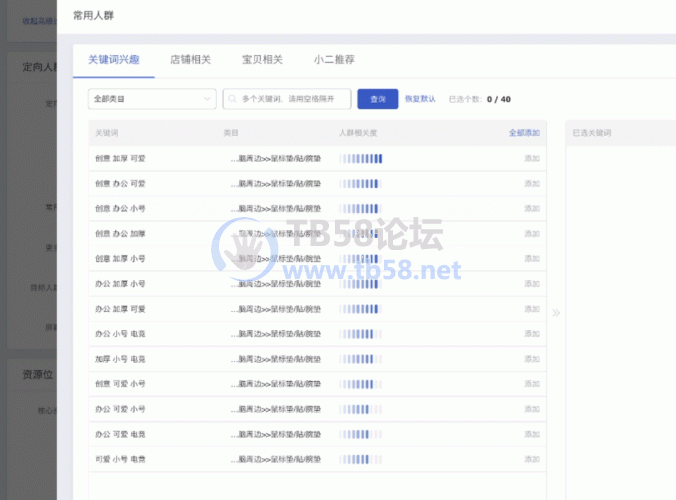Focus the multi-keyword search input field
The width and height of the screenshot is (676, 500).
[292, 99]
